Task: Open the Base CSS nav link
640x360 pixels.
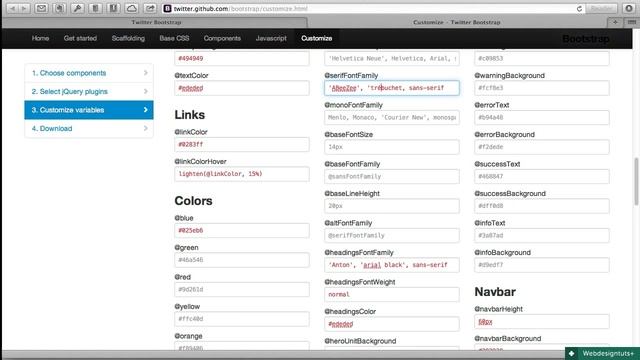Action: pyautogui.click(x=174, y=38)
